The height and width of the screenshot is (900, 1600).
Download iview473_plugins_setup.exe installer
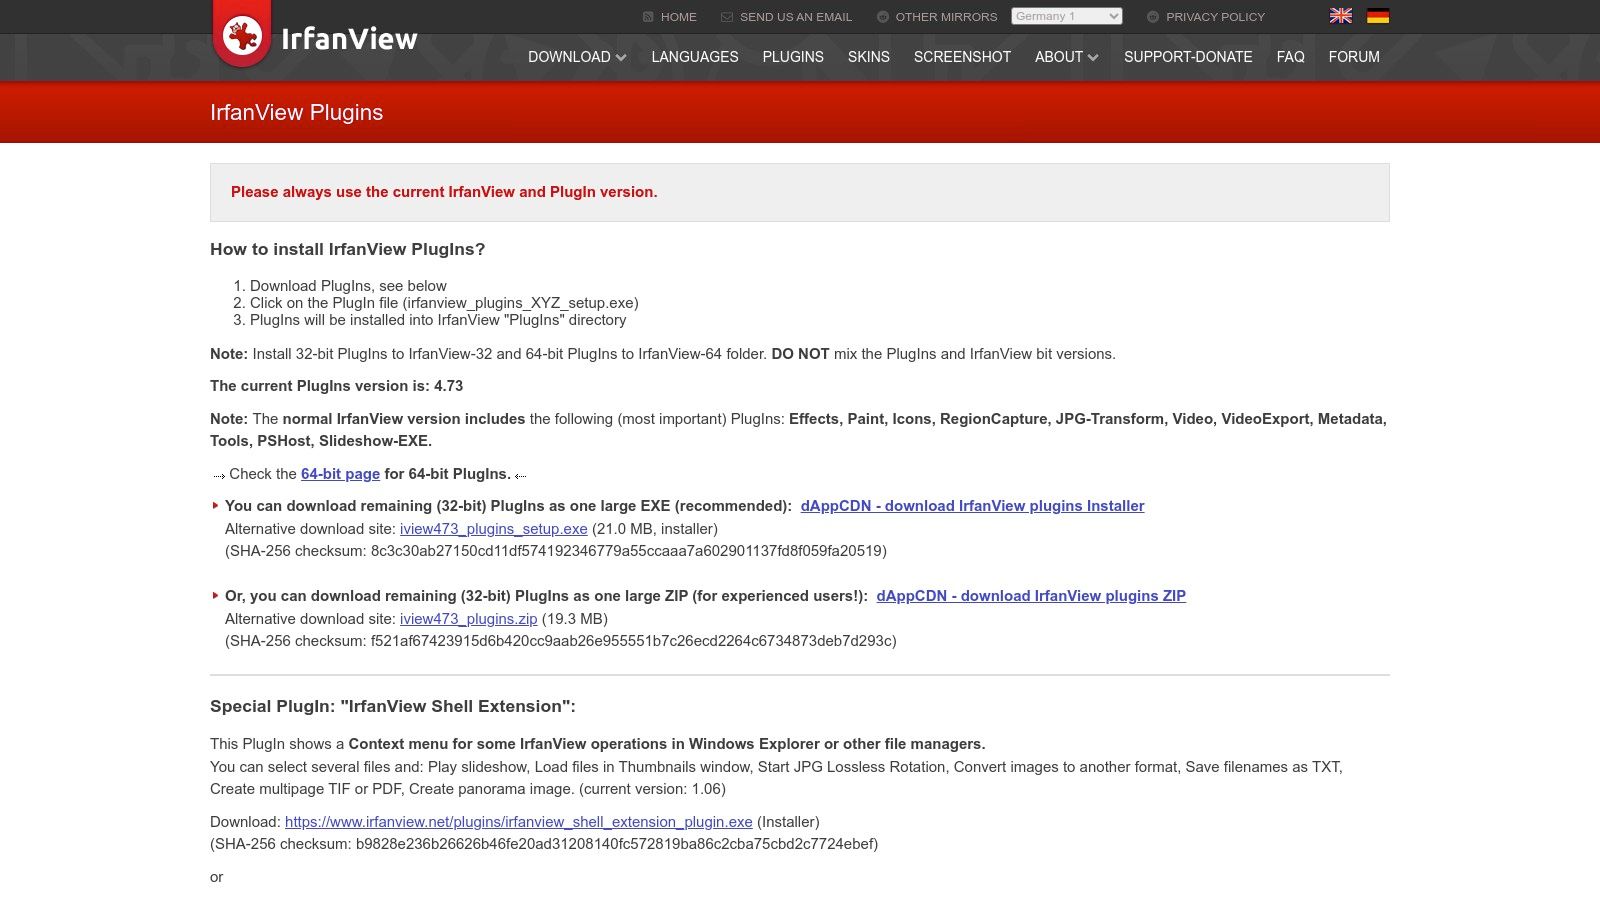(494, 529)
